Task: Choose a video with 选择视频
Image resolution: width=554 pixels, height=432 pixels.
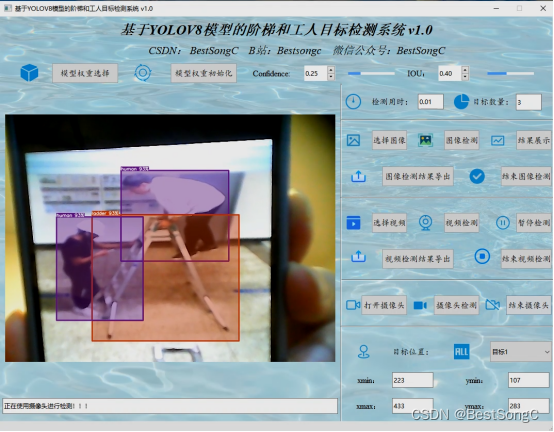Action: click(389, 223)
